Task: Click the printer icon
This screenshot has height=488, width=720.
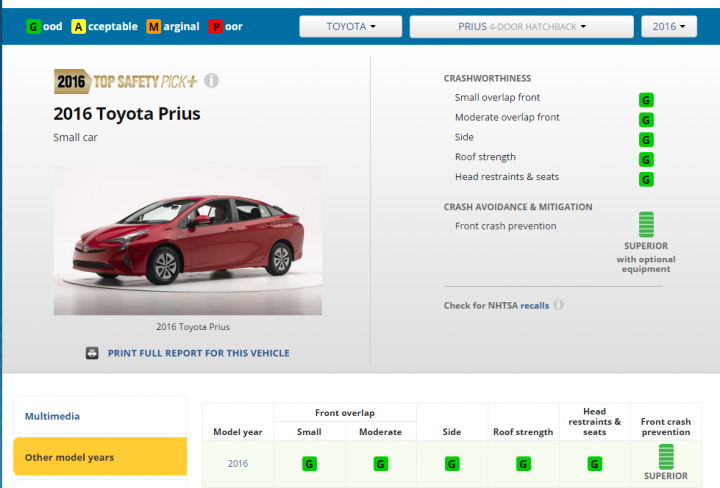Action: (x=92, y=353)
